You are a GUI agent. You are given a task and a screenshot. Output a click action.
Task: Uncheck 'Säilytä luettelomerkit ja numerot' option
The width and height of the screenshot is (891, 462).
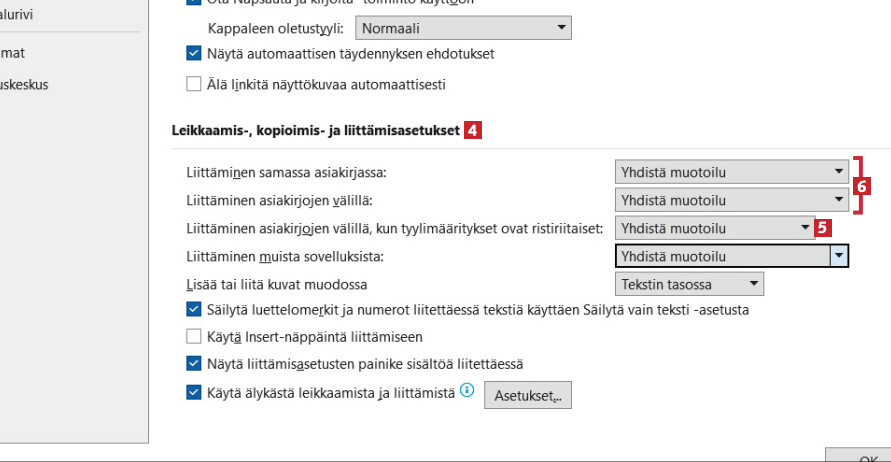click(194, 310)
